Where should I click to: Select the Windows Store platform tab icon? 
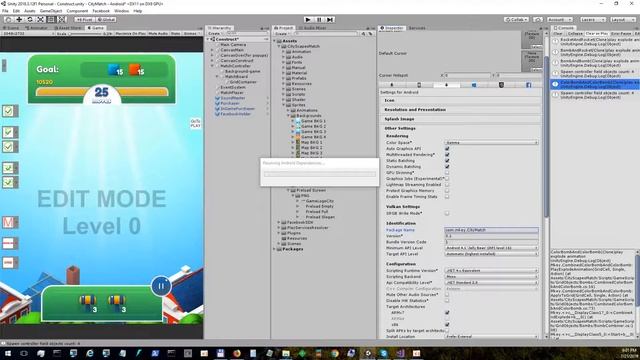pyautogui.click(x=474, y=85)
